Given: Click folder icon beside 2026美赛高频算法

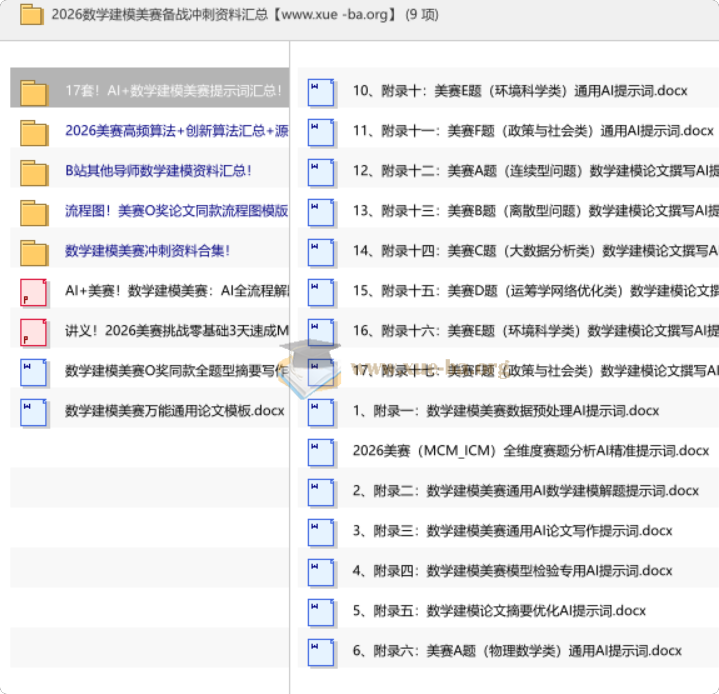Looking at the screenshot, I should (x=34, y=131).
